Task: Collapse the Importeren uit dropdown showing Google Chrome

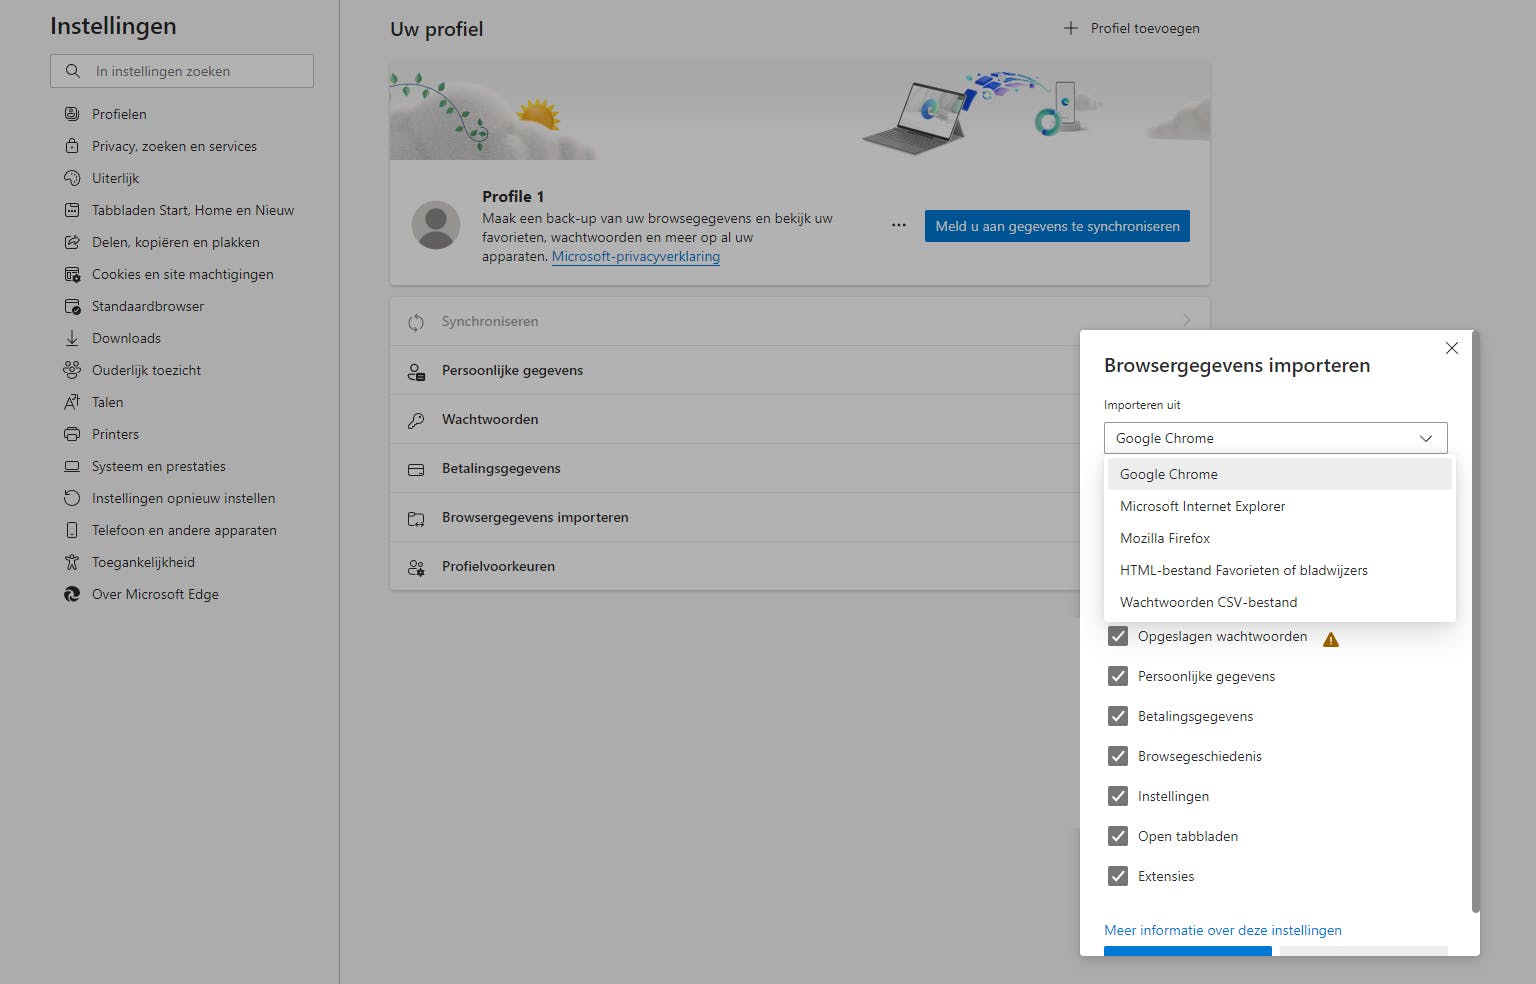Action: [1275, 438]
